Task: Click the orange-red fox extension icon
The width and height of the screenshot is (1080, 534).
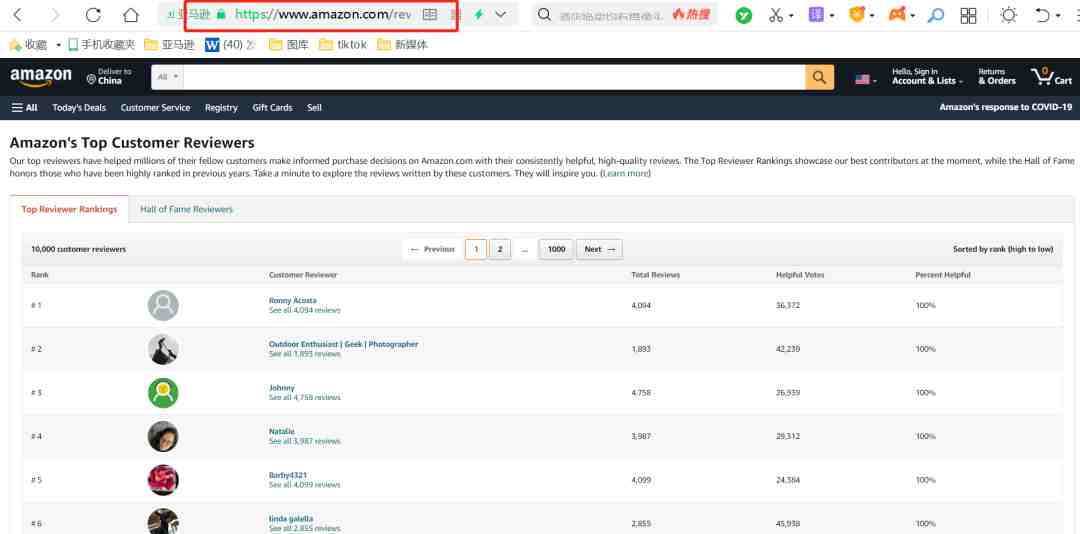Action: 897,14
